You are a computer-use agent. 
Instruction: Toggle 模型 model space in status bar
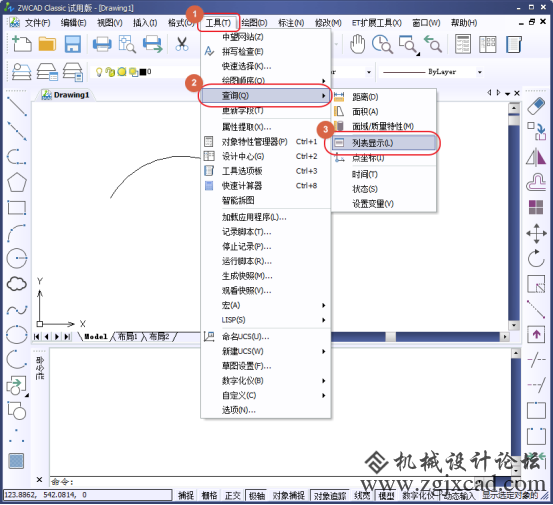pyautogui.click(x=386, y=496)
